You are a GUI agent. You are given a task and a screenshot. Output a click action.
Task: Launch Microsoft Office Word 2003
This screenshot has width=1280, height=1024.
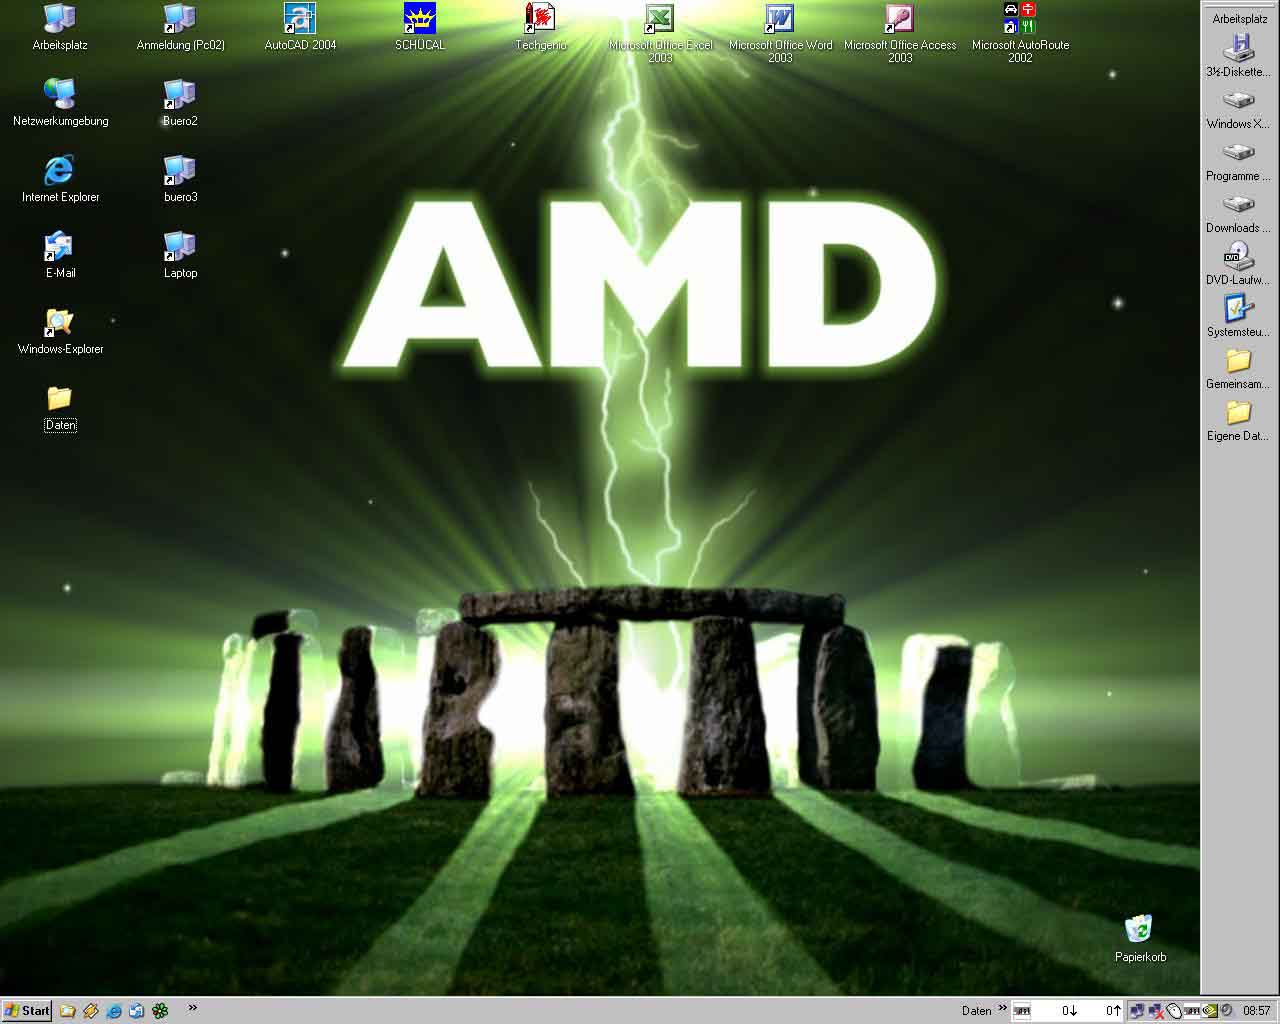(x=780, y=33)
